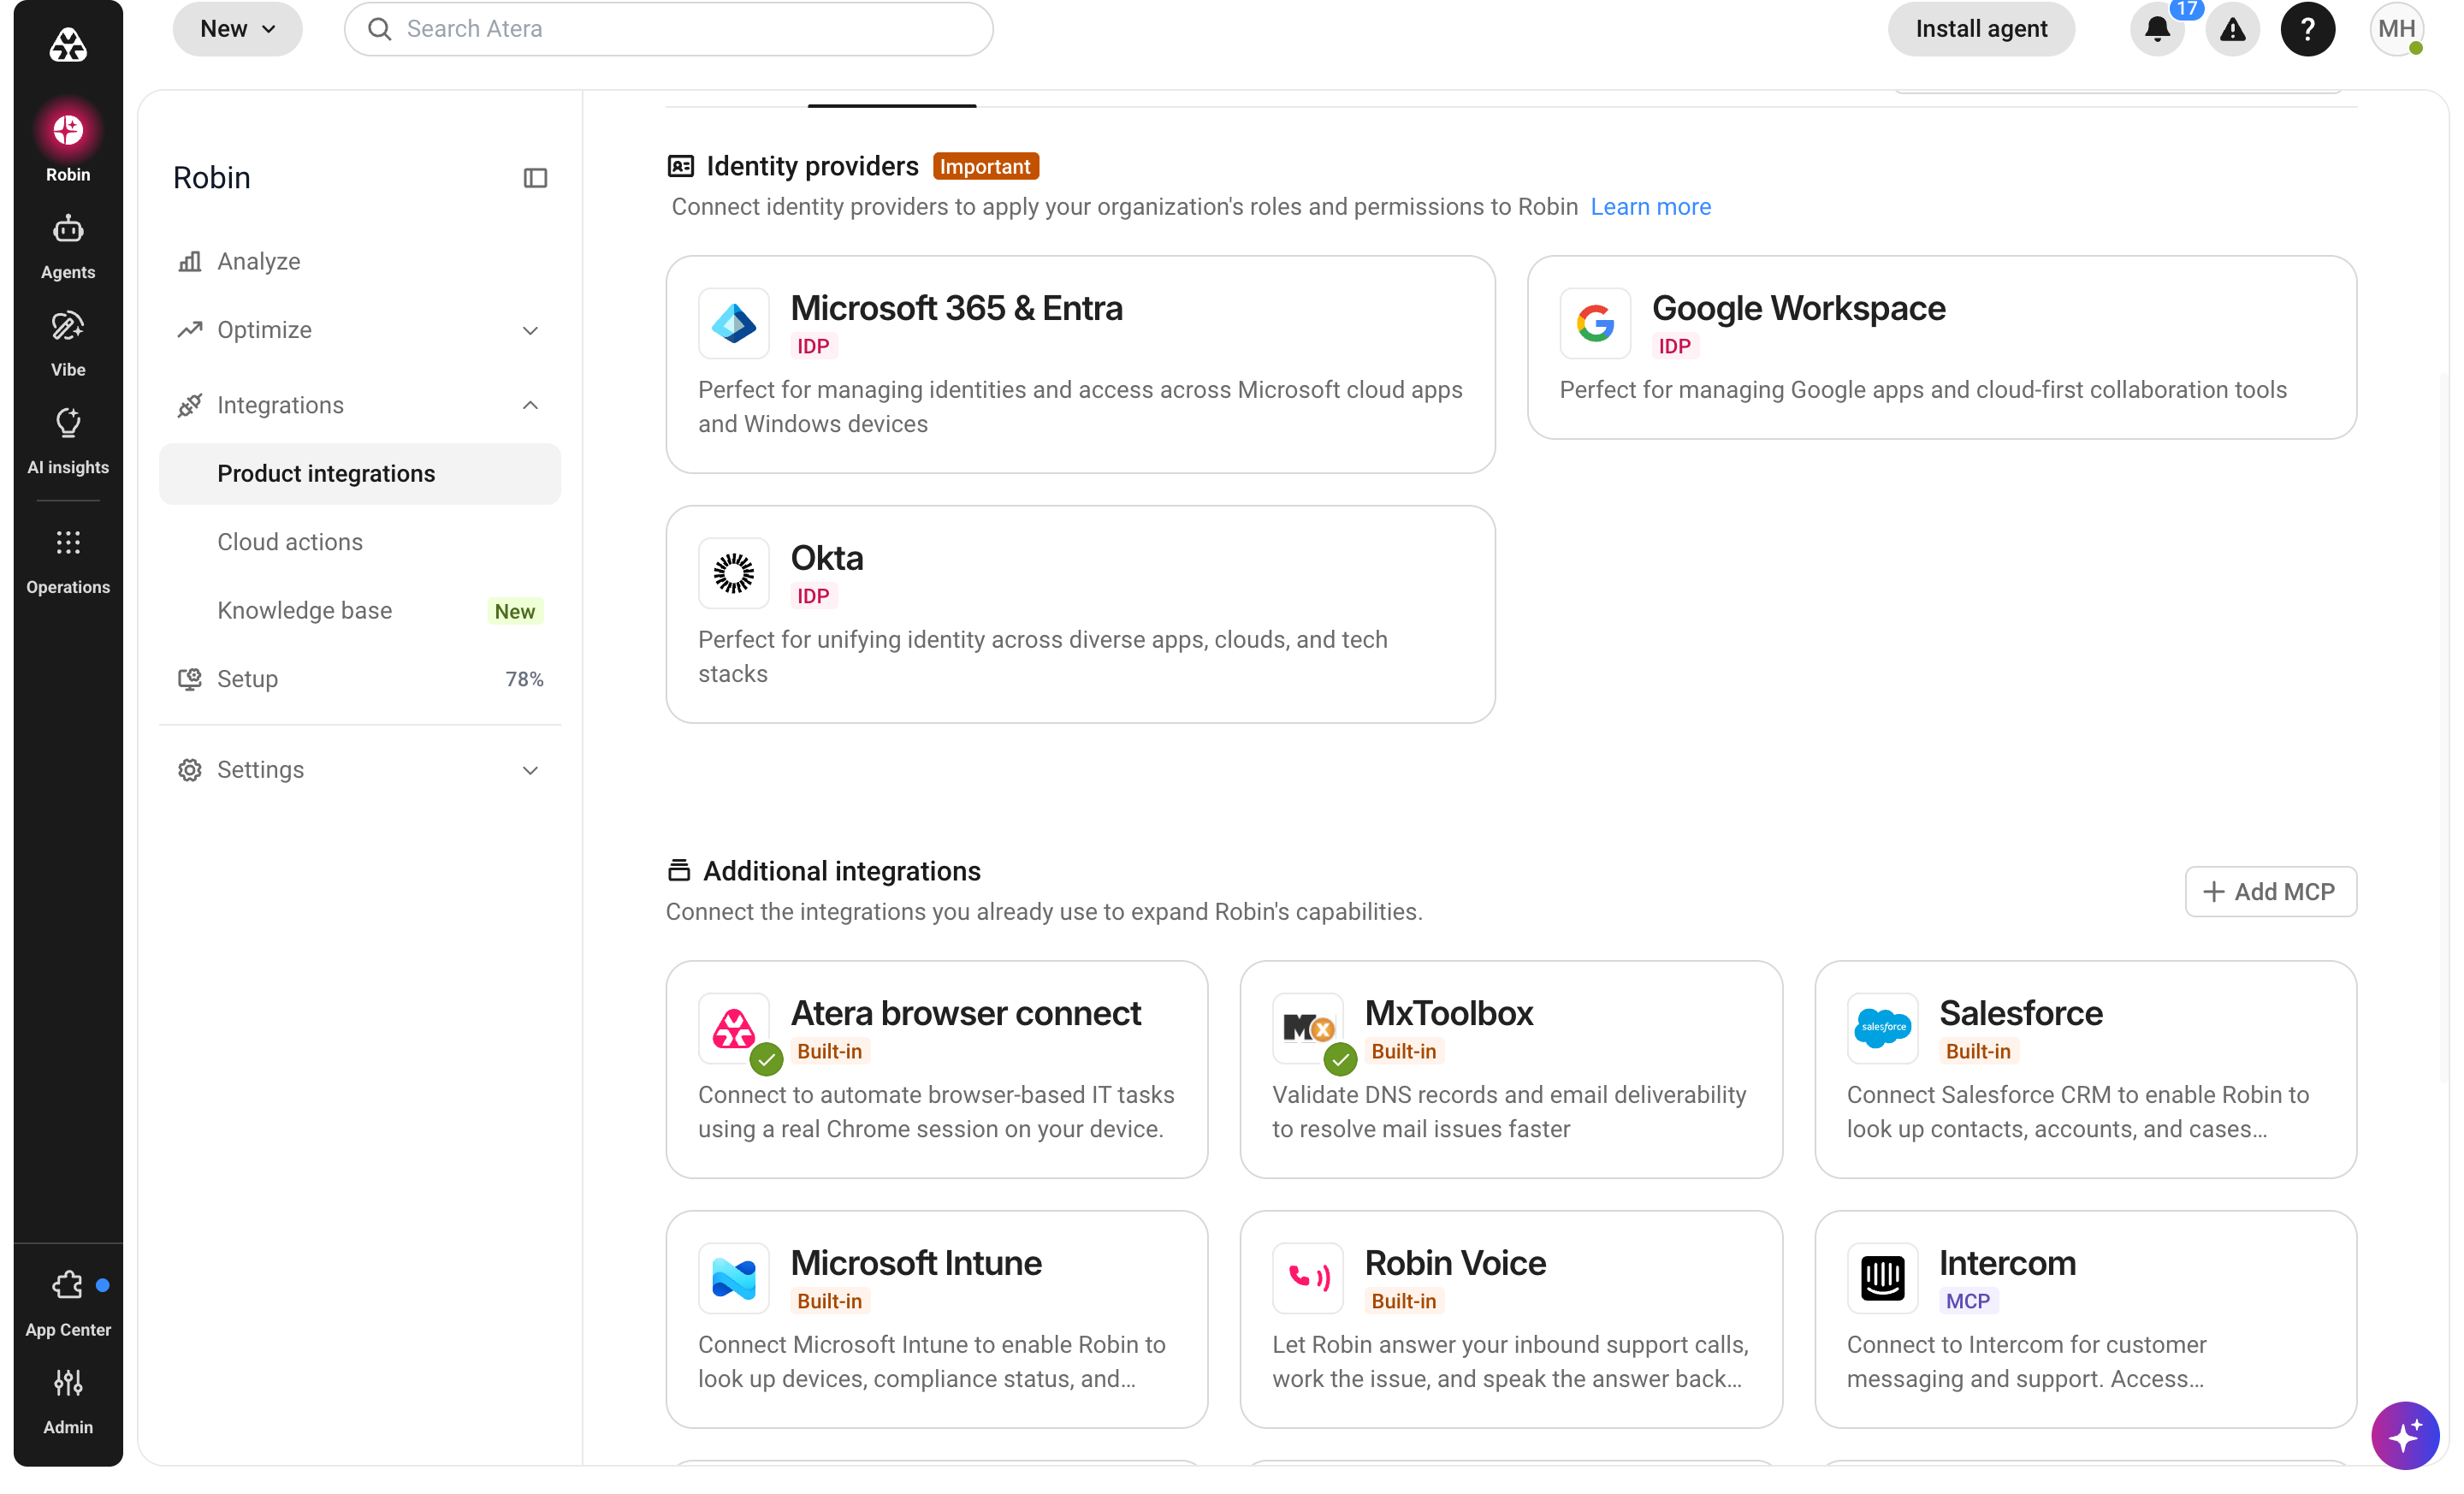Go to Vibe in the left rail
2464x1494 pixels.
[x=68, y=343]
